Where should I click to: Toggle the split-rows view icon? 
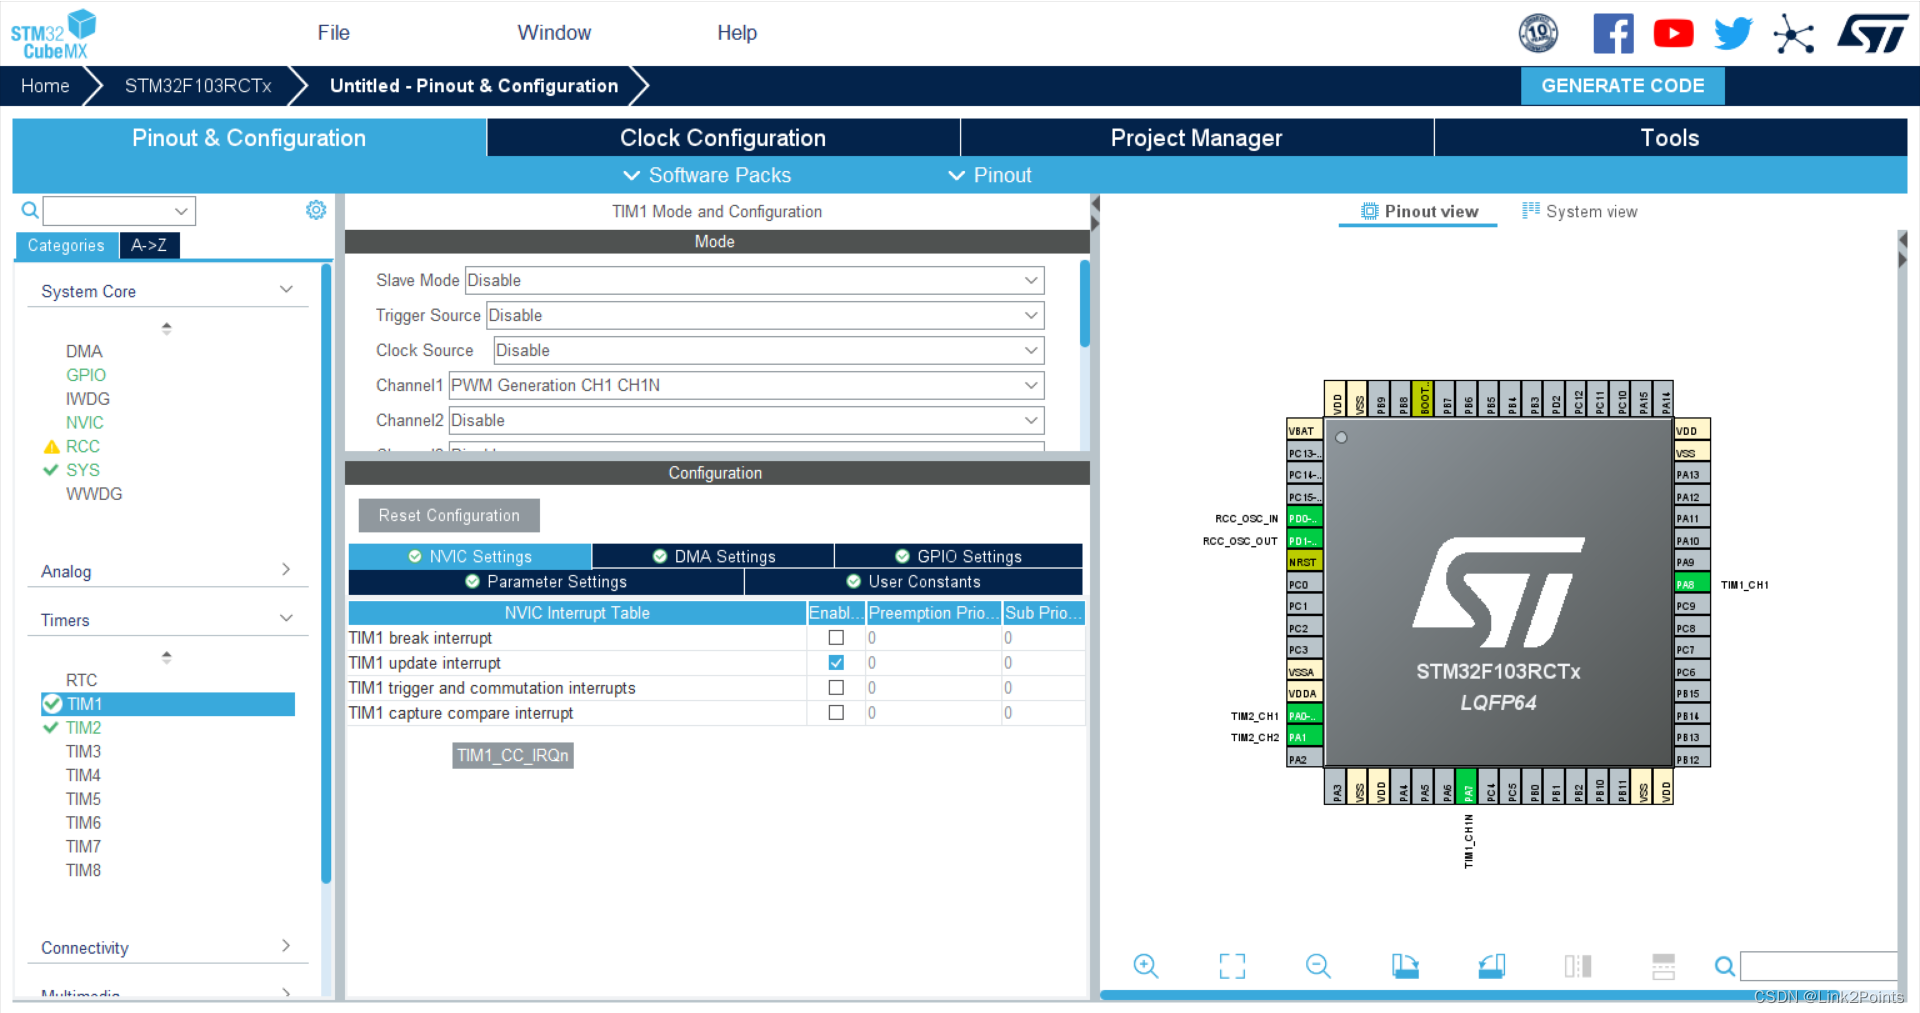point(1664,966)
